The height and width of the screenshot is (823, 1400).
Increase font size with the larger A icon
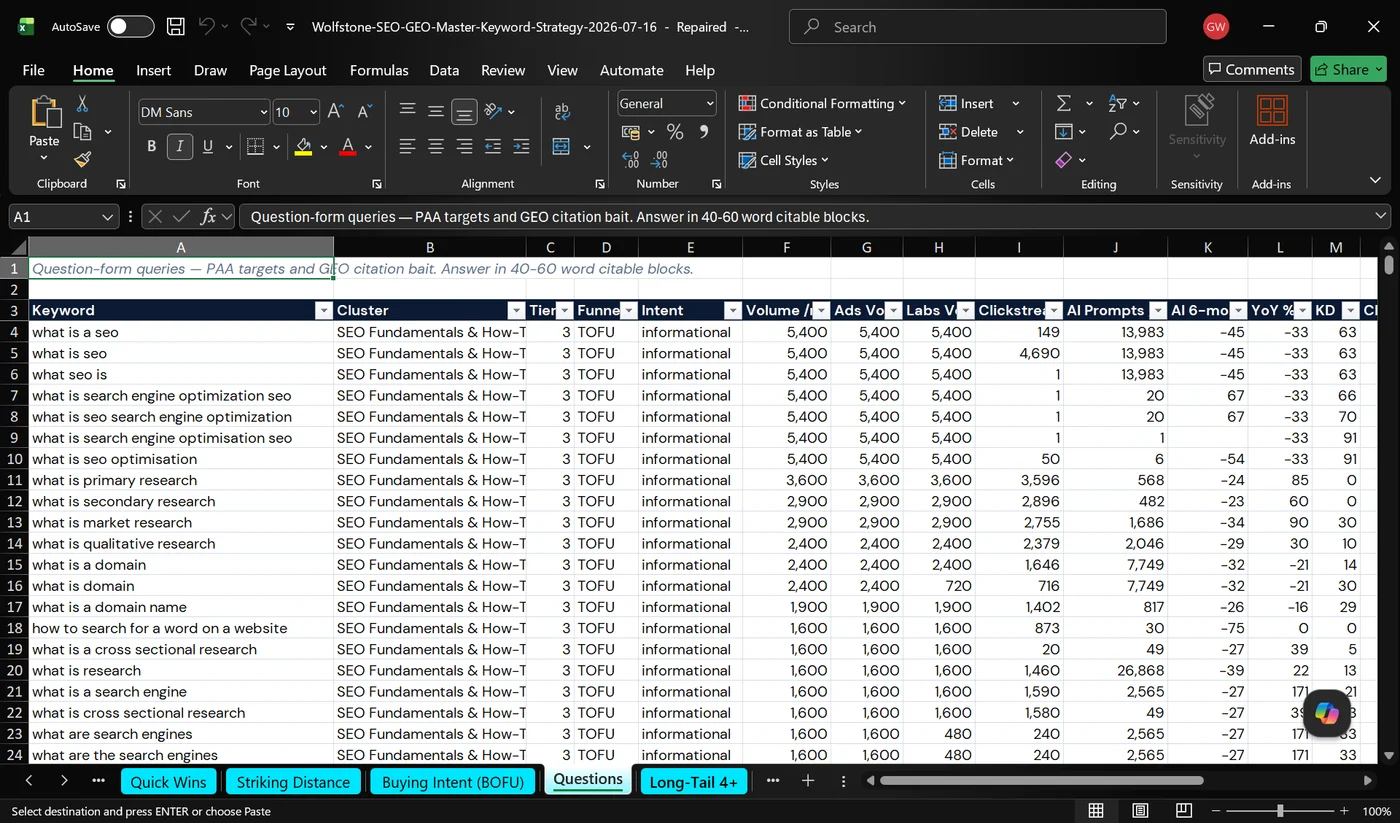click(336, 112)
